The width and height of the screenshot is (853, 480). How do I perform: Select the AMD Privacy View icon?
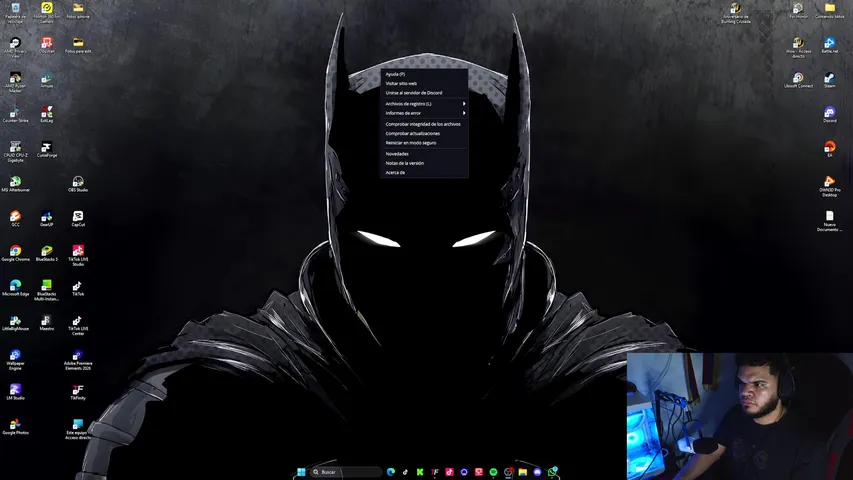15,47
